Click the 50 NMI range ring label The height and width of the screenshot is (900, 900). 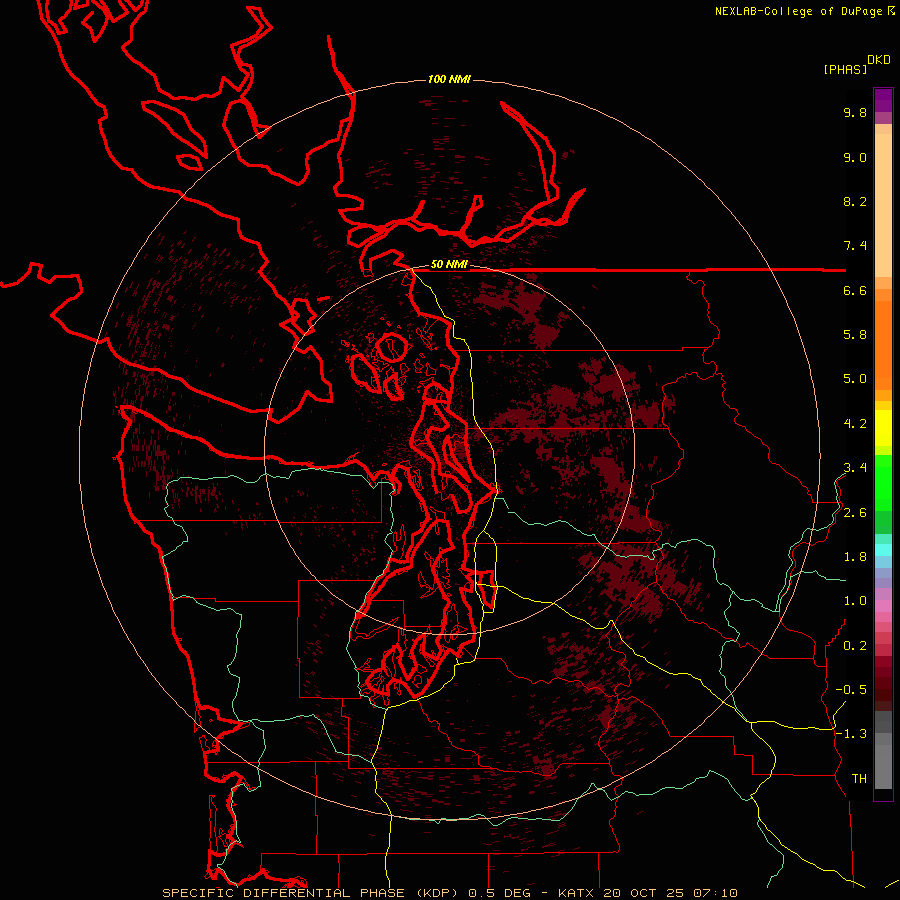(449, 264)
